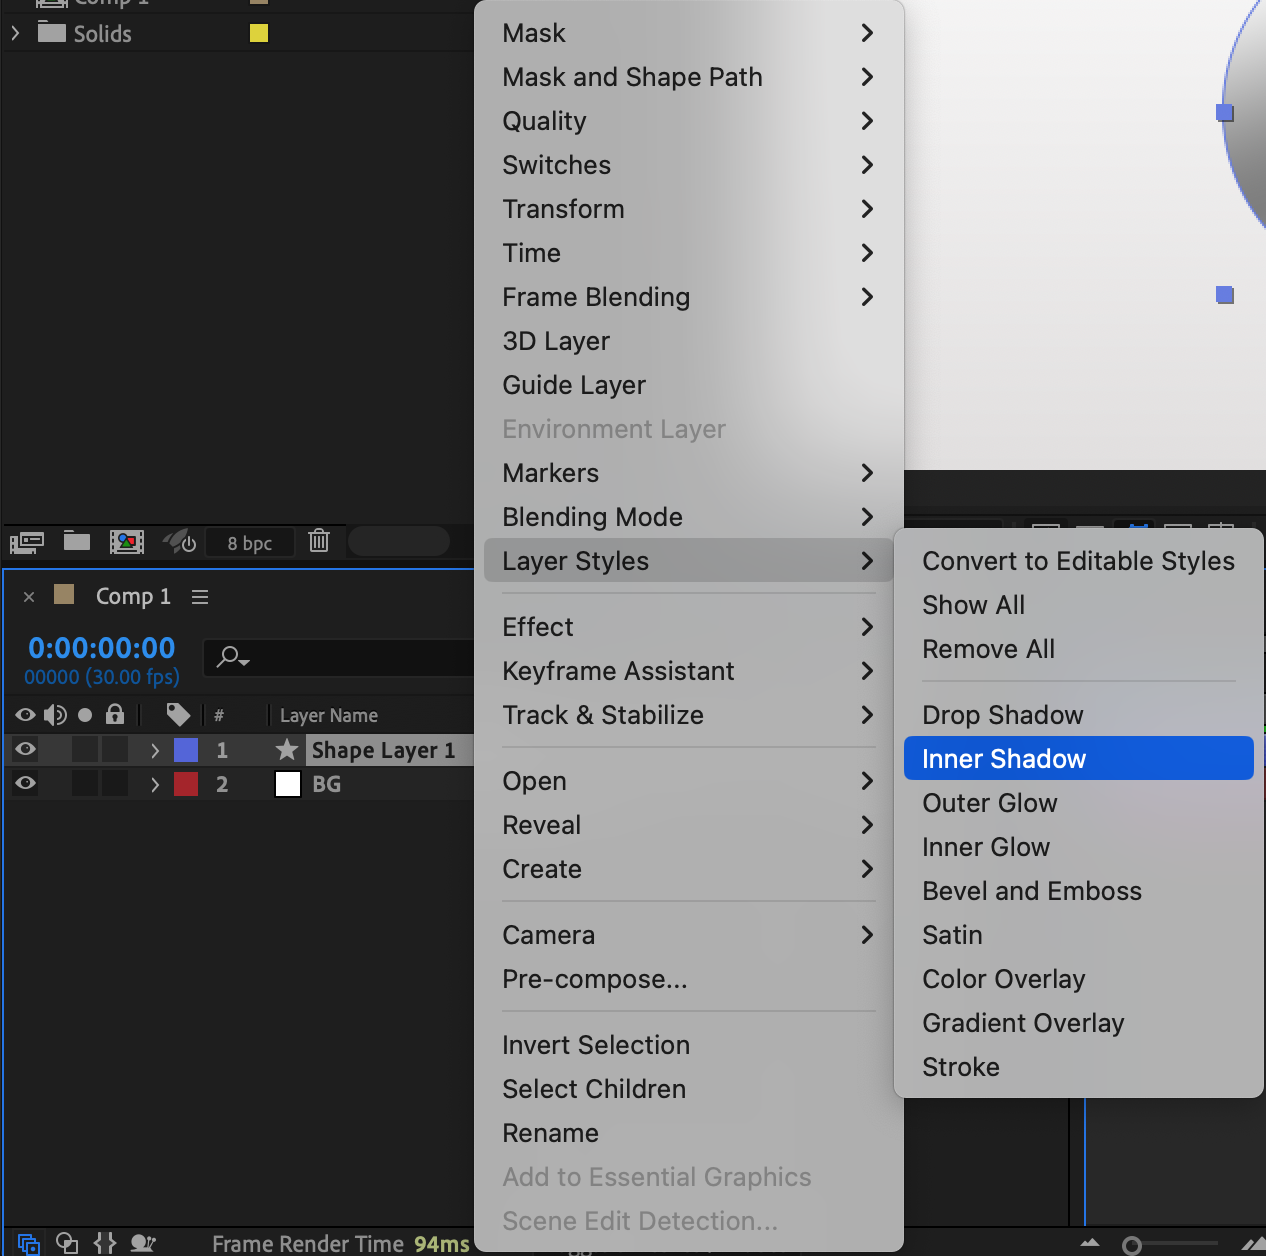Viewport: 1266px width, 1256px height.
Task: Expand the BG layer properties
Action: (x=155, y=784)
